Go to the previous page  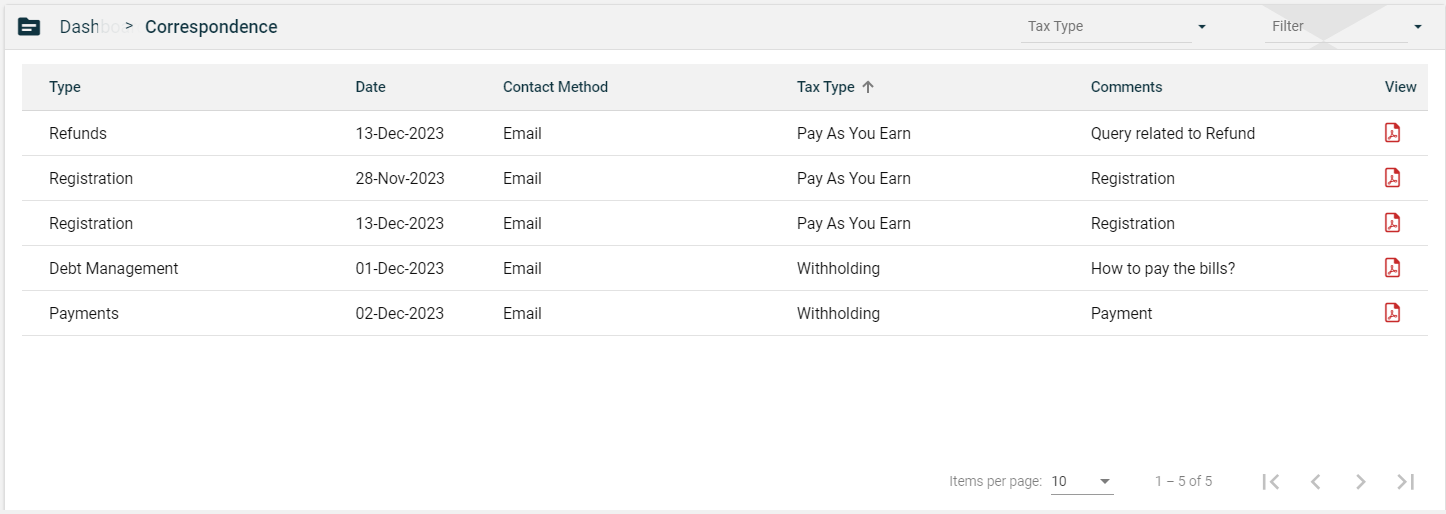[1316, 481]
